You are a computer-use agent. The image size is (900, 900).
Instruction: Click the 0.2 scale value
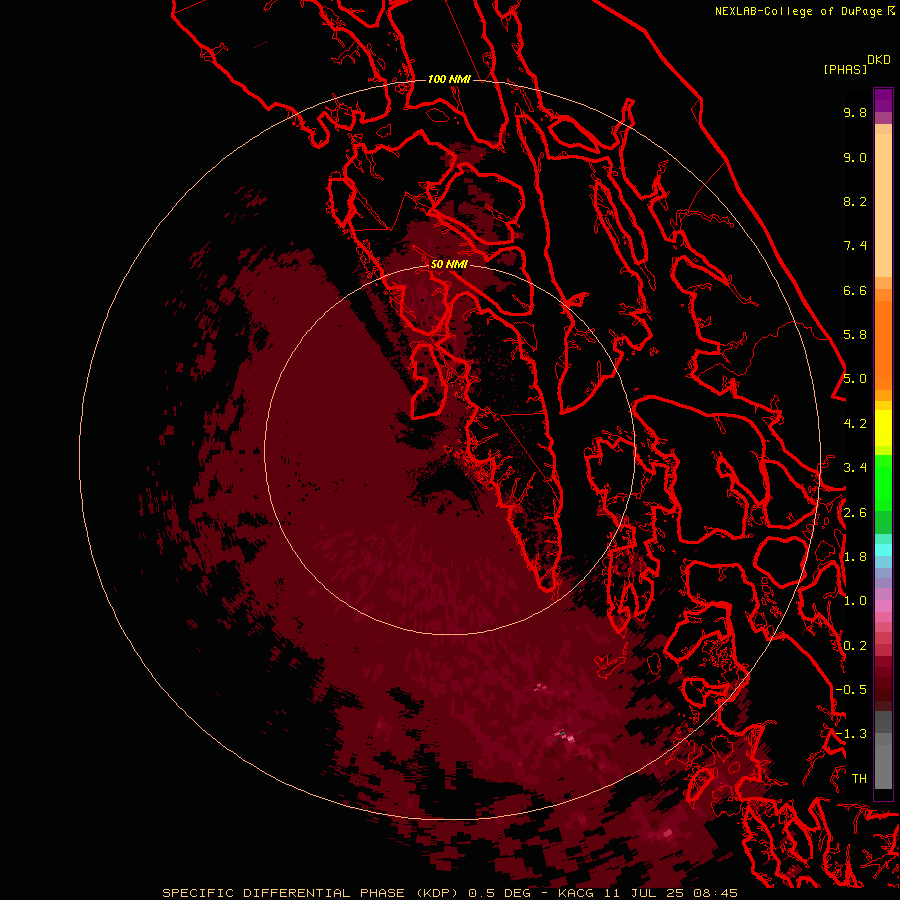(x=855, y=646)
